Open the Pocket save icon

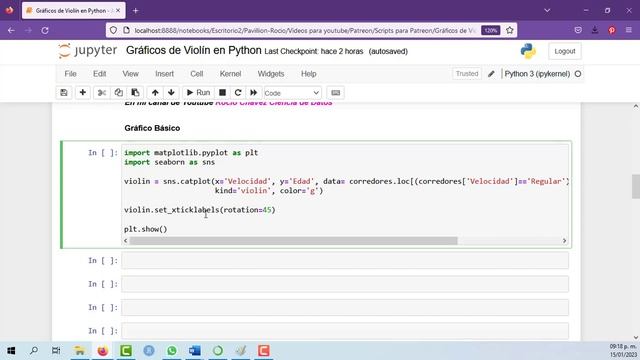(578, 30)
